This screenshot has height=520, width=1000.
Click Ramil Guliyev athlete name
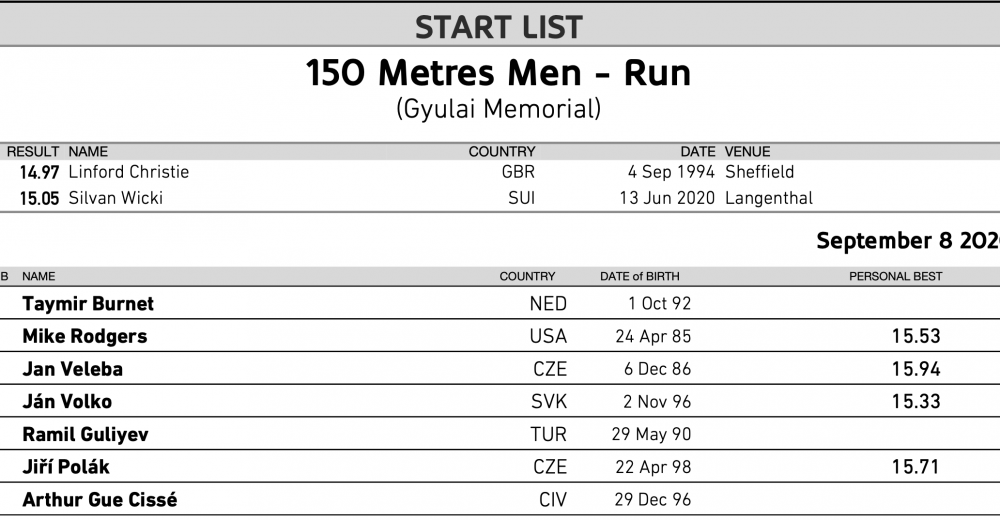[x=85, y=435]
